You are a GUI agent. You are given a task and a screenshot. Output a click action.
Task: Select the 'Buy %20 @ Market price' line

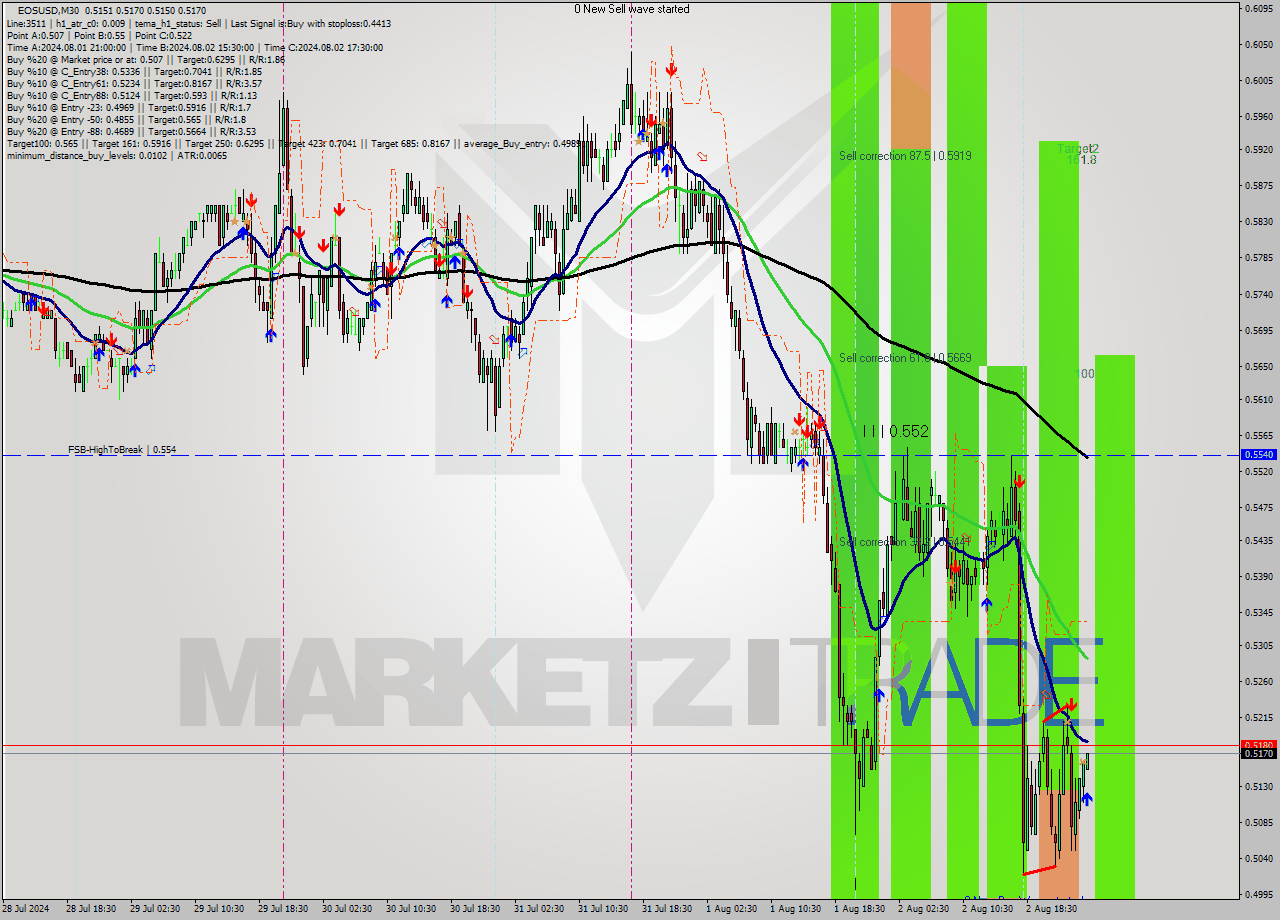pyautogui.click(x=146, y=59)
